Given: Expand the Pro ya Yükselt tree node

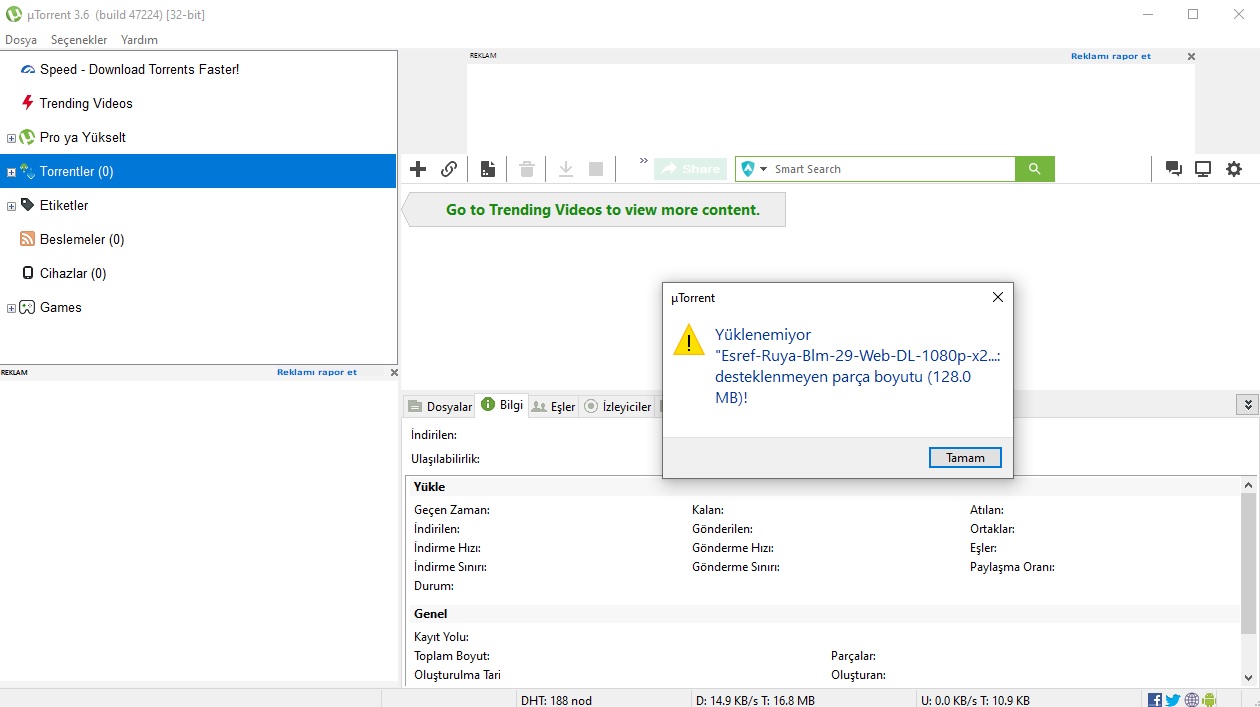Looking at the screenshot, I should tap(11, 138).
